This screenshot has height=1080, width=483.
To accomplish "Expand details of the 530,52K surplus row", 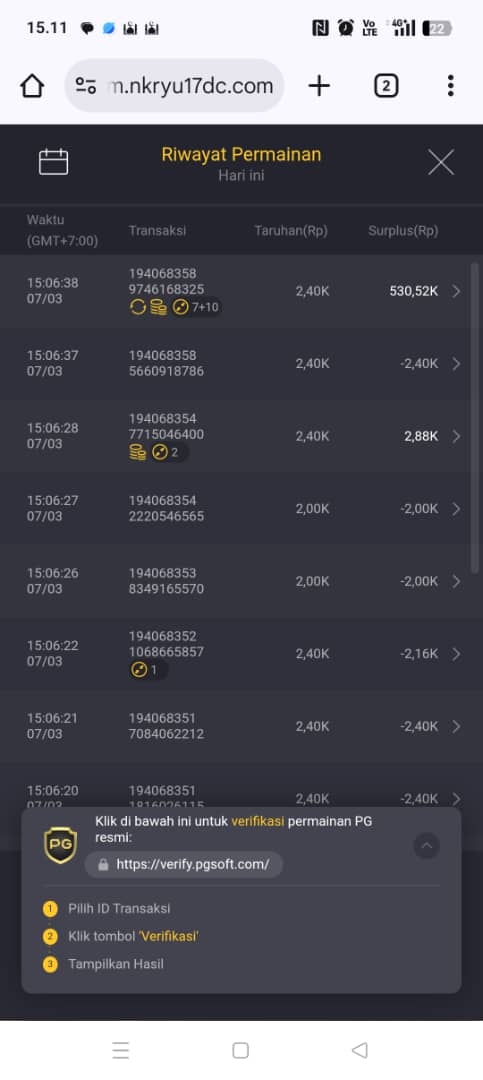I will [x=456, y=291].
